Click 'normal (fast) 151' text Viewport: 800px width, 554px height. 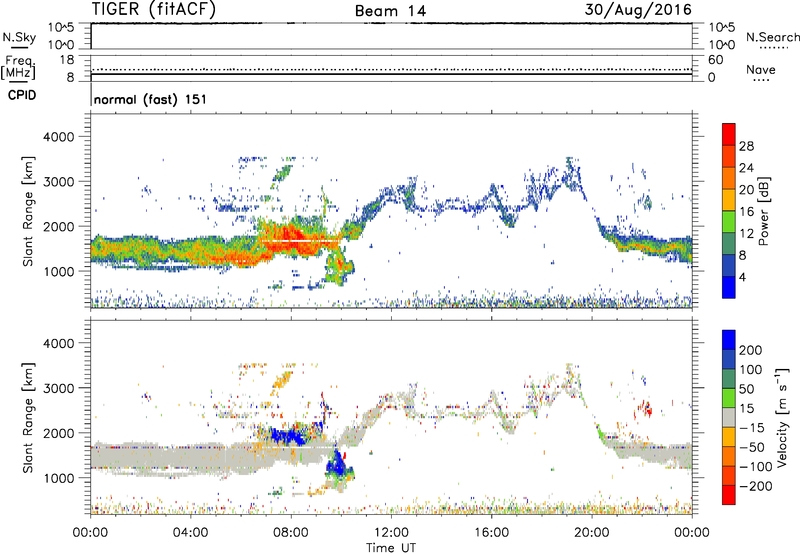[151, 99]
